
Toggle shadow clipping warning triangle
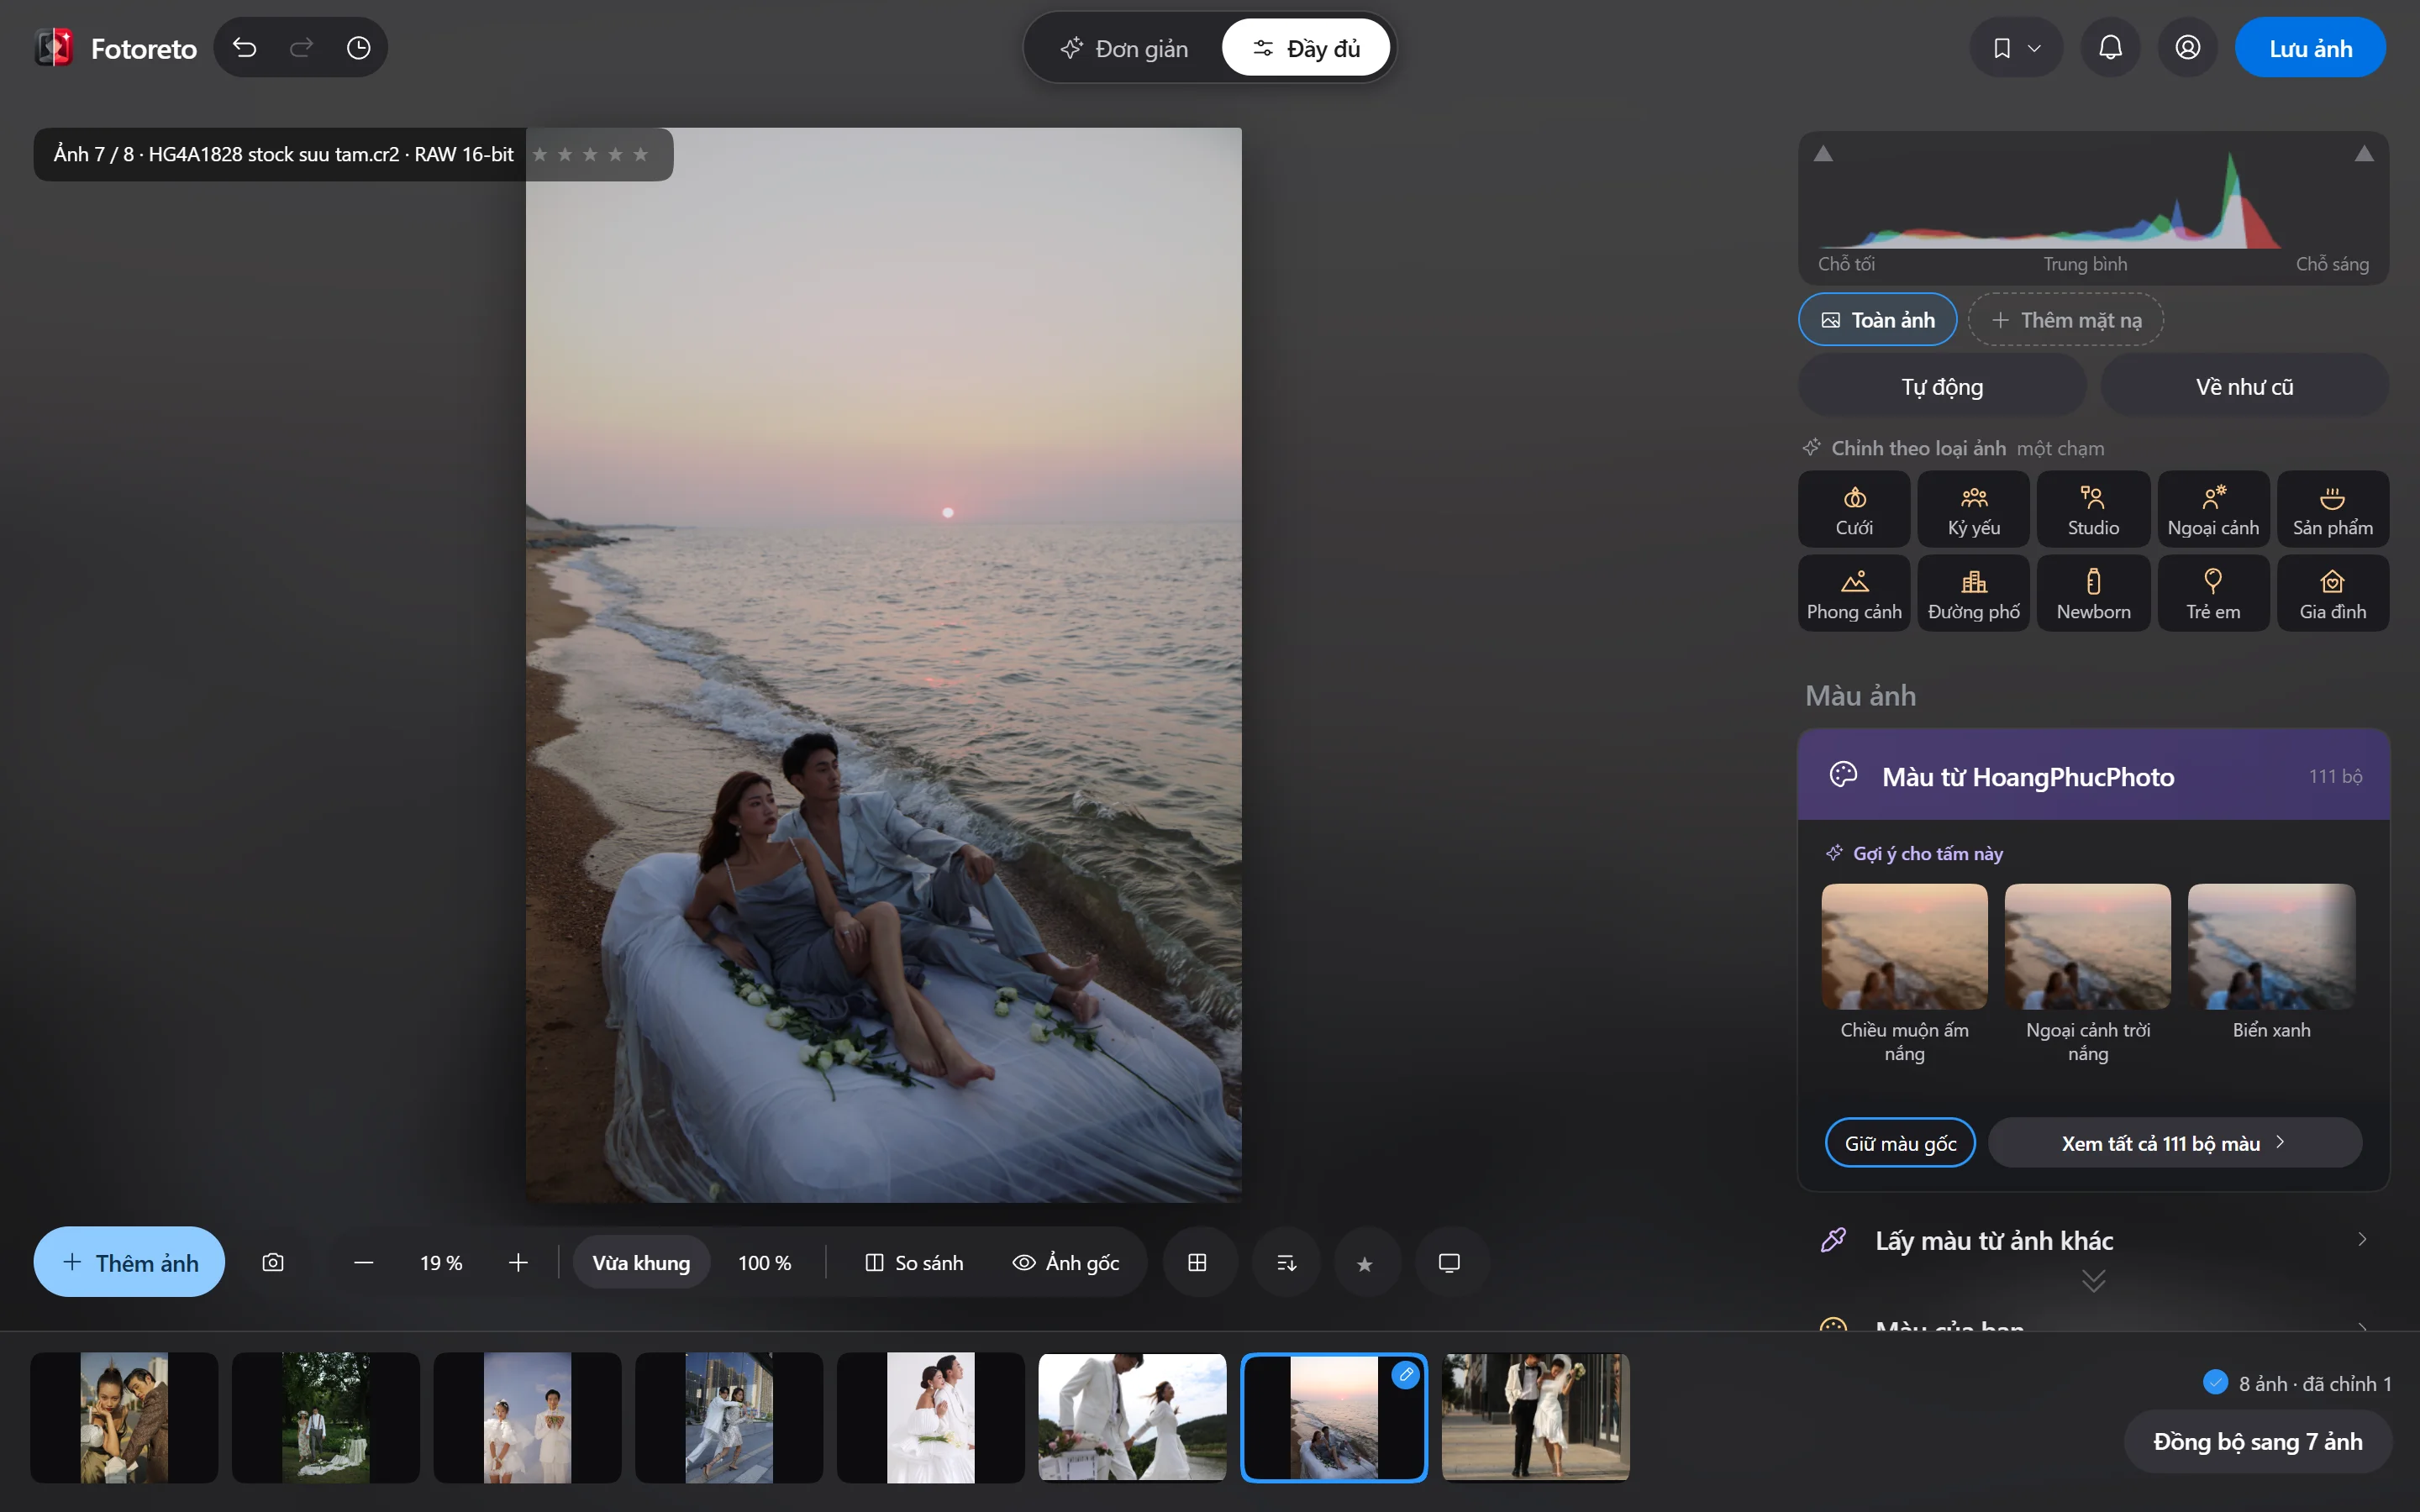click(1824, 154)
